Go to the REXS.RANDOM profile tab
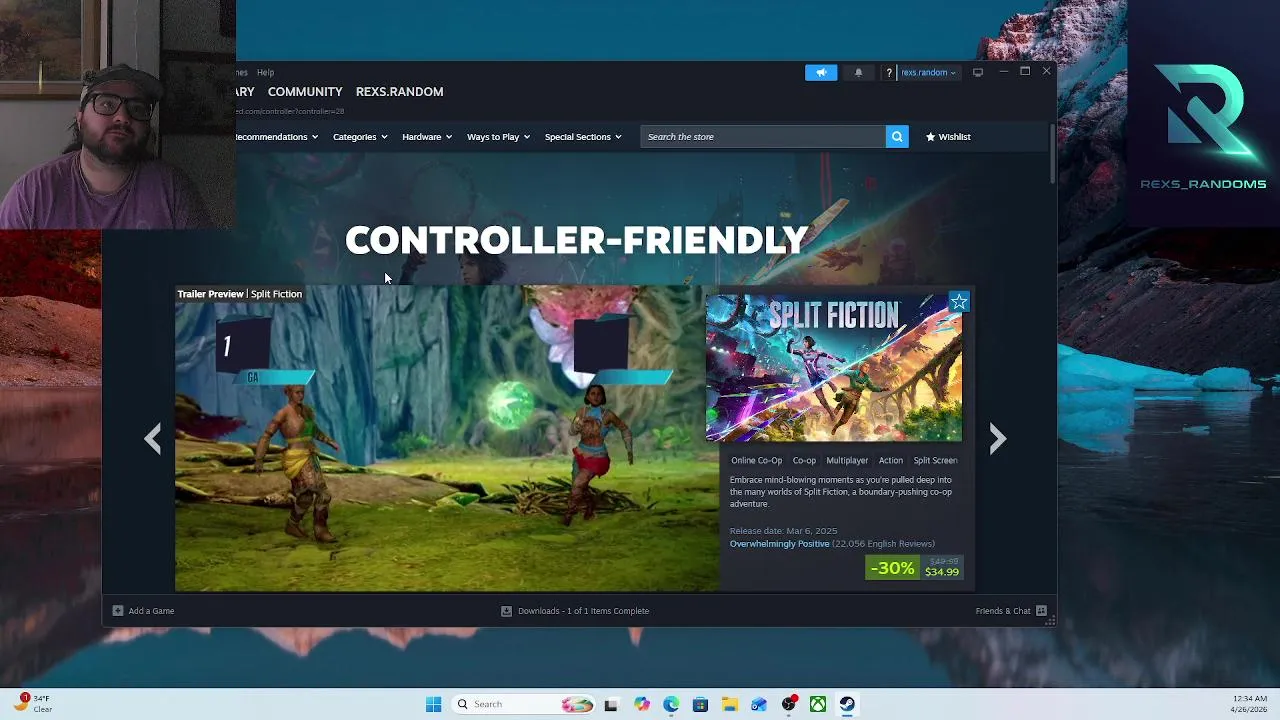This screenshot has height=720, width=1280. [x=399, y=92]
